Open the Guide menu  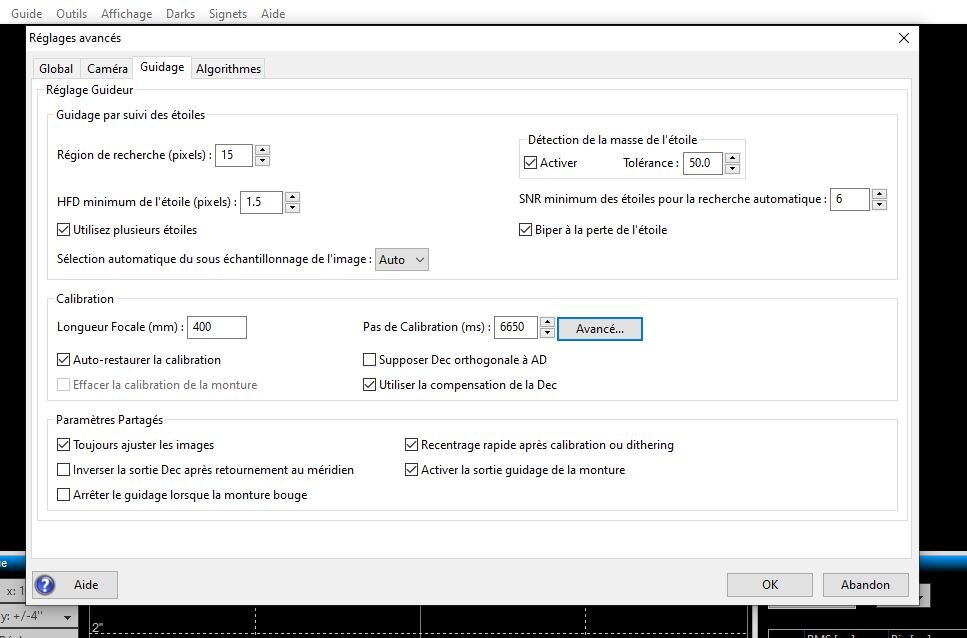[27, 14]
